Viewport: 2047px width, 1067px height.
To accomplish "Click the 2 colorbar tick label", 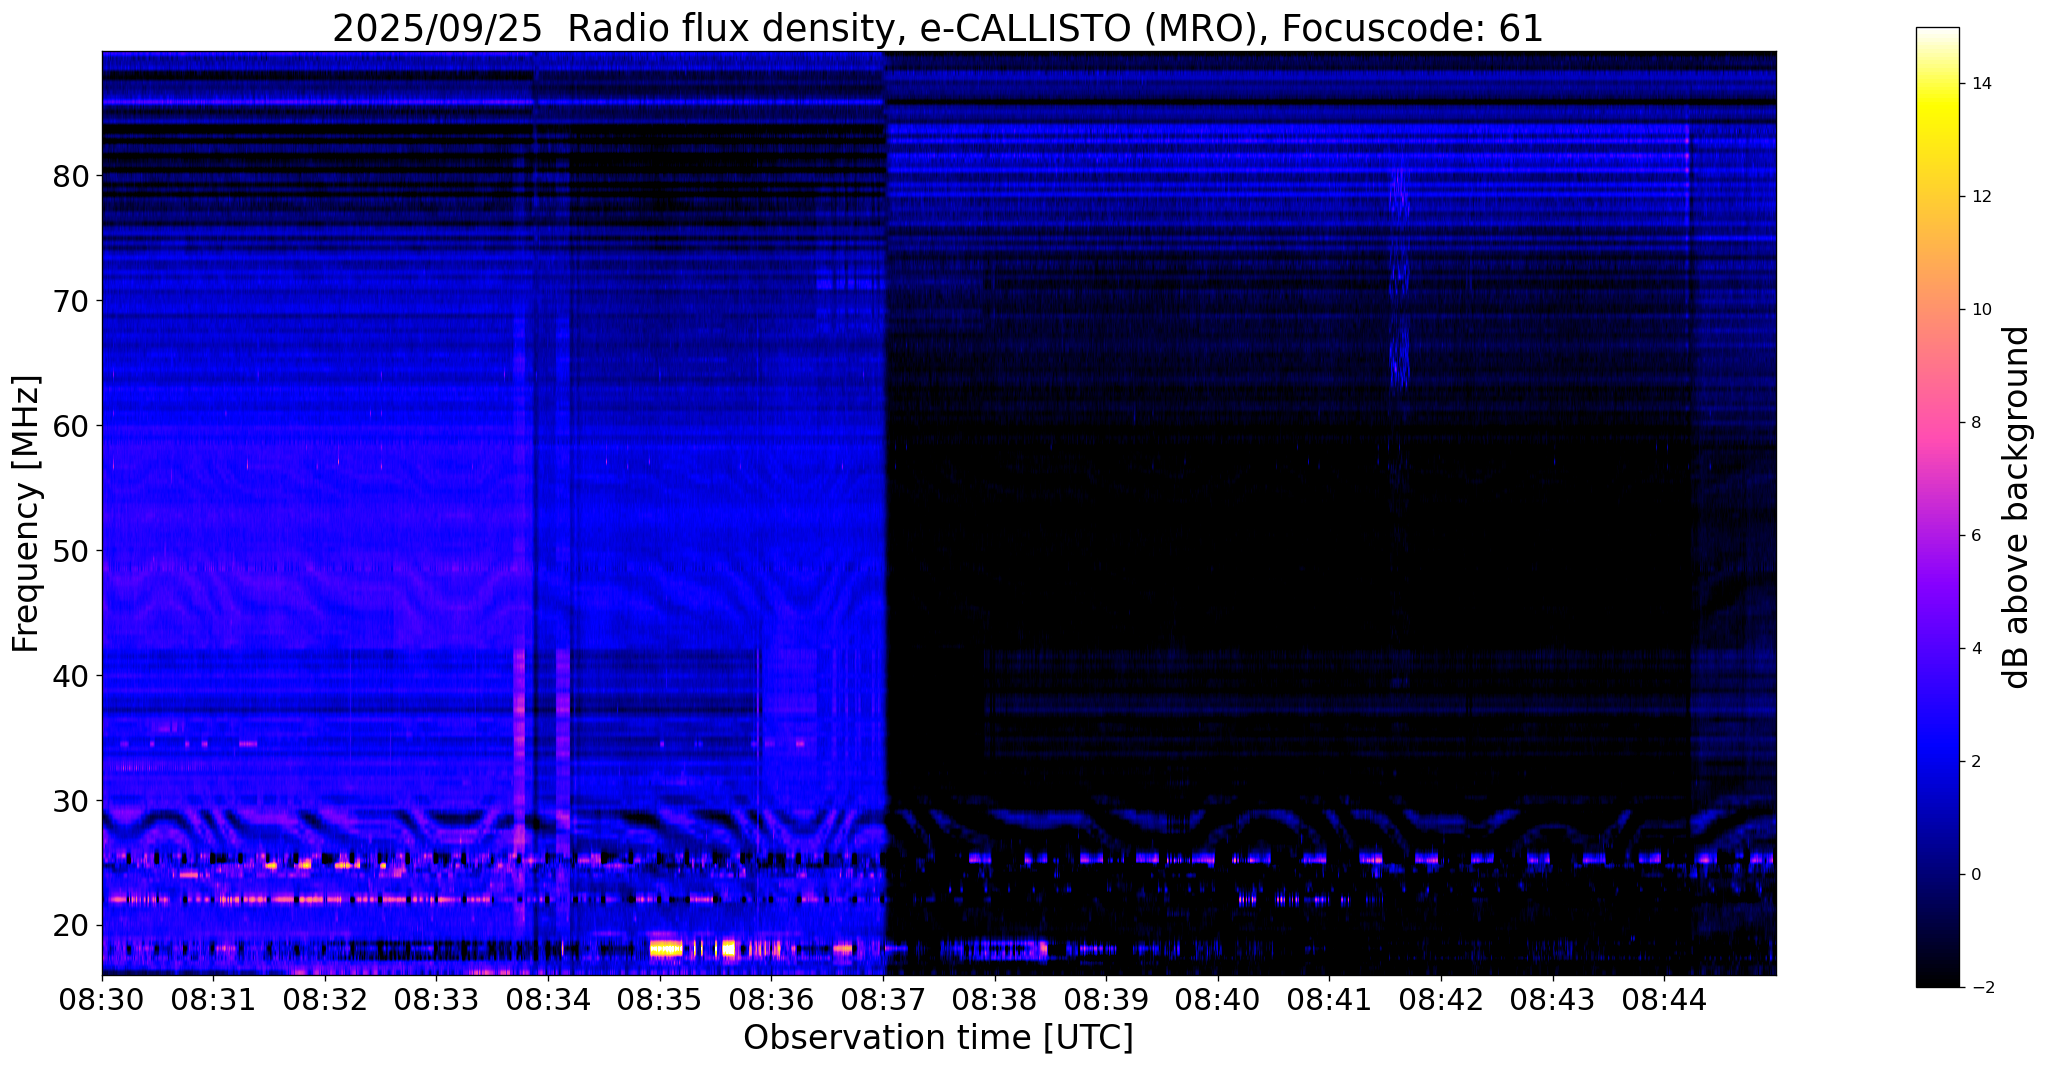I will click(x=1974, y=762).
